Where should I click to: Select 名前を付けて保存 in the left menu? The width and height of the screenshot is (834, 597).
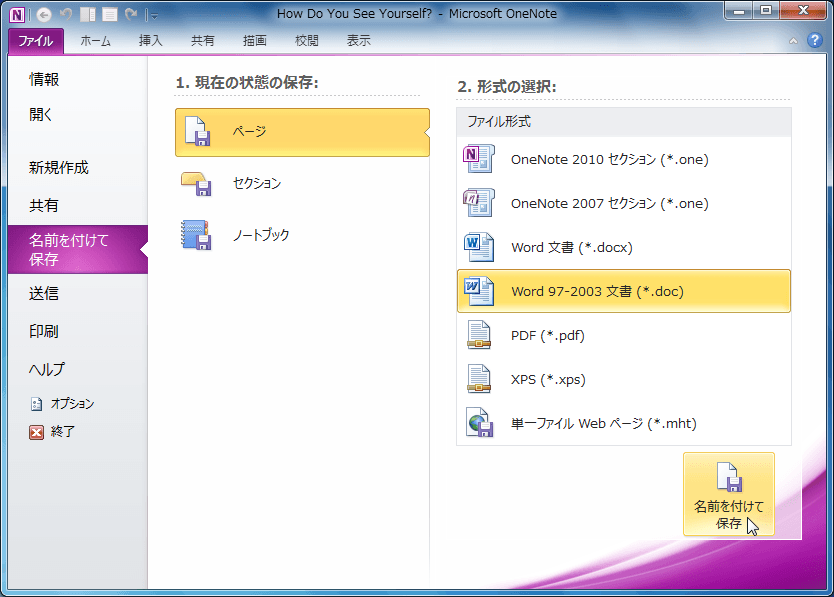[78, 250]
